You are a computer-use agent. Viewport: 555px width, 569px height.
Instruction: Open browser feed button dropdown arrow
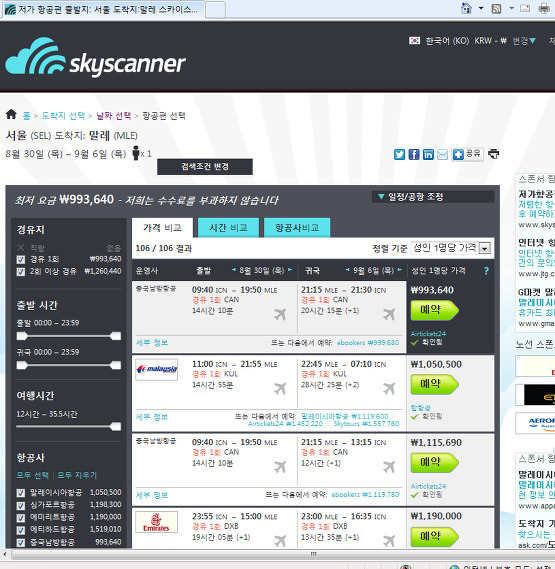point(511,8)
